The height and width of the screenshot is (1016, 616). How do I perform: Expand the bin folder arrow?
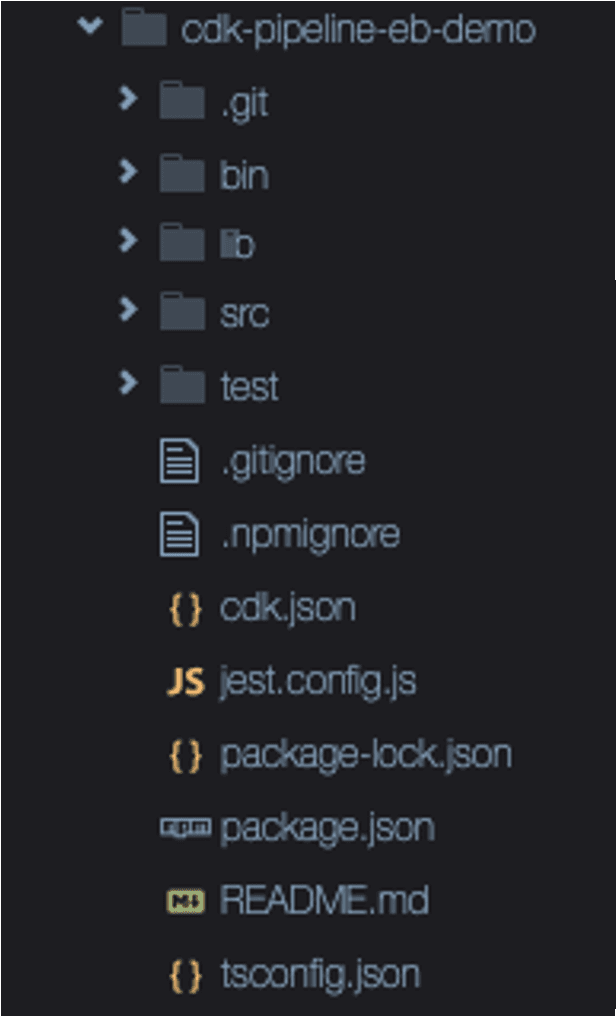(x=128, y=171)
